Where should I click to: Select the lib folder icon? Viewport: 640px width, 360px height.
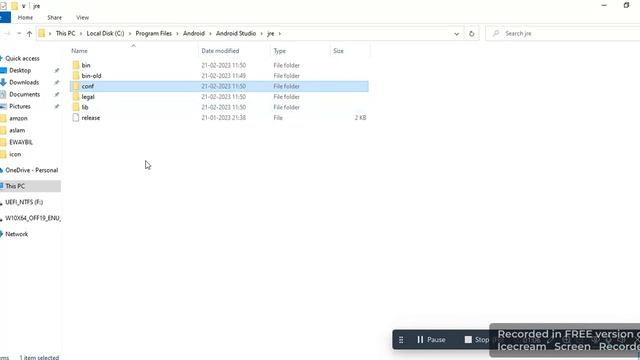click(76, 107)
